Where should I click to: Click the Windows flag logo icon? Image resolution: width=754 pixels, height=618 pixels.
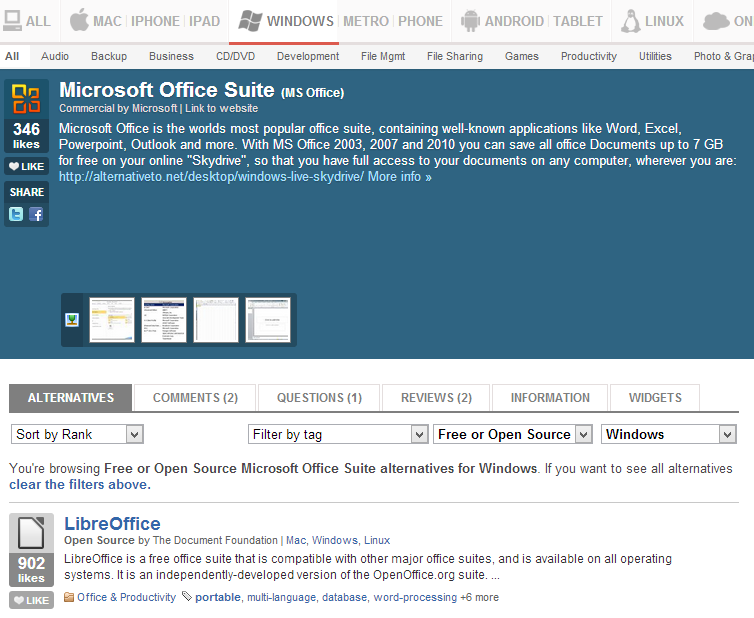pos(250,21)
